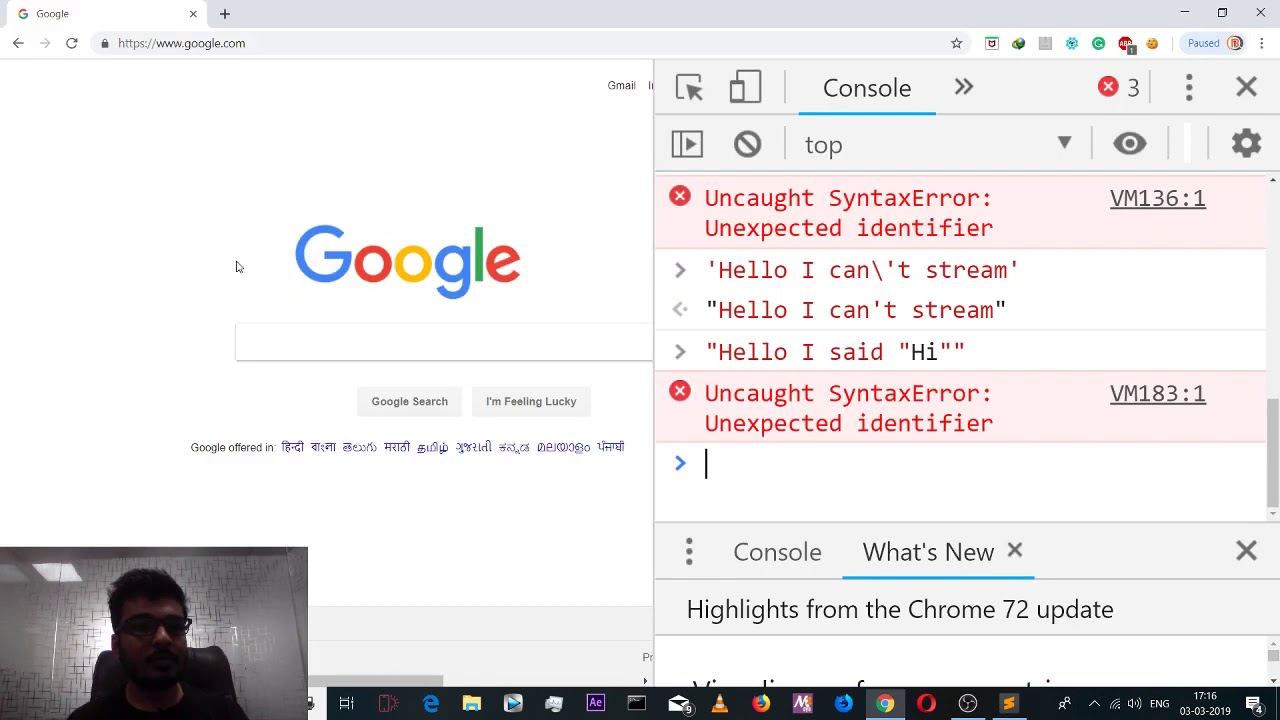Bookmark this page with the star icon
Screen dimensions: 1280x720
coord(956,43)
